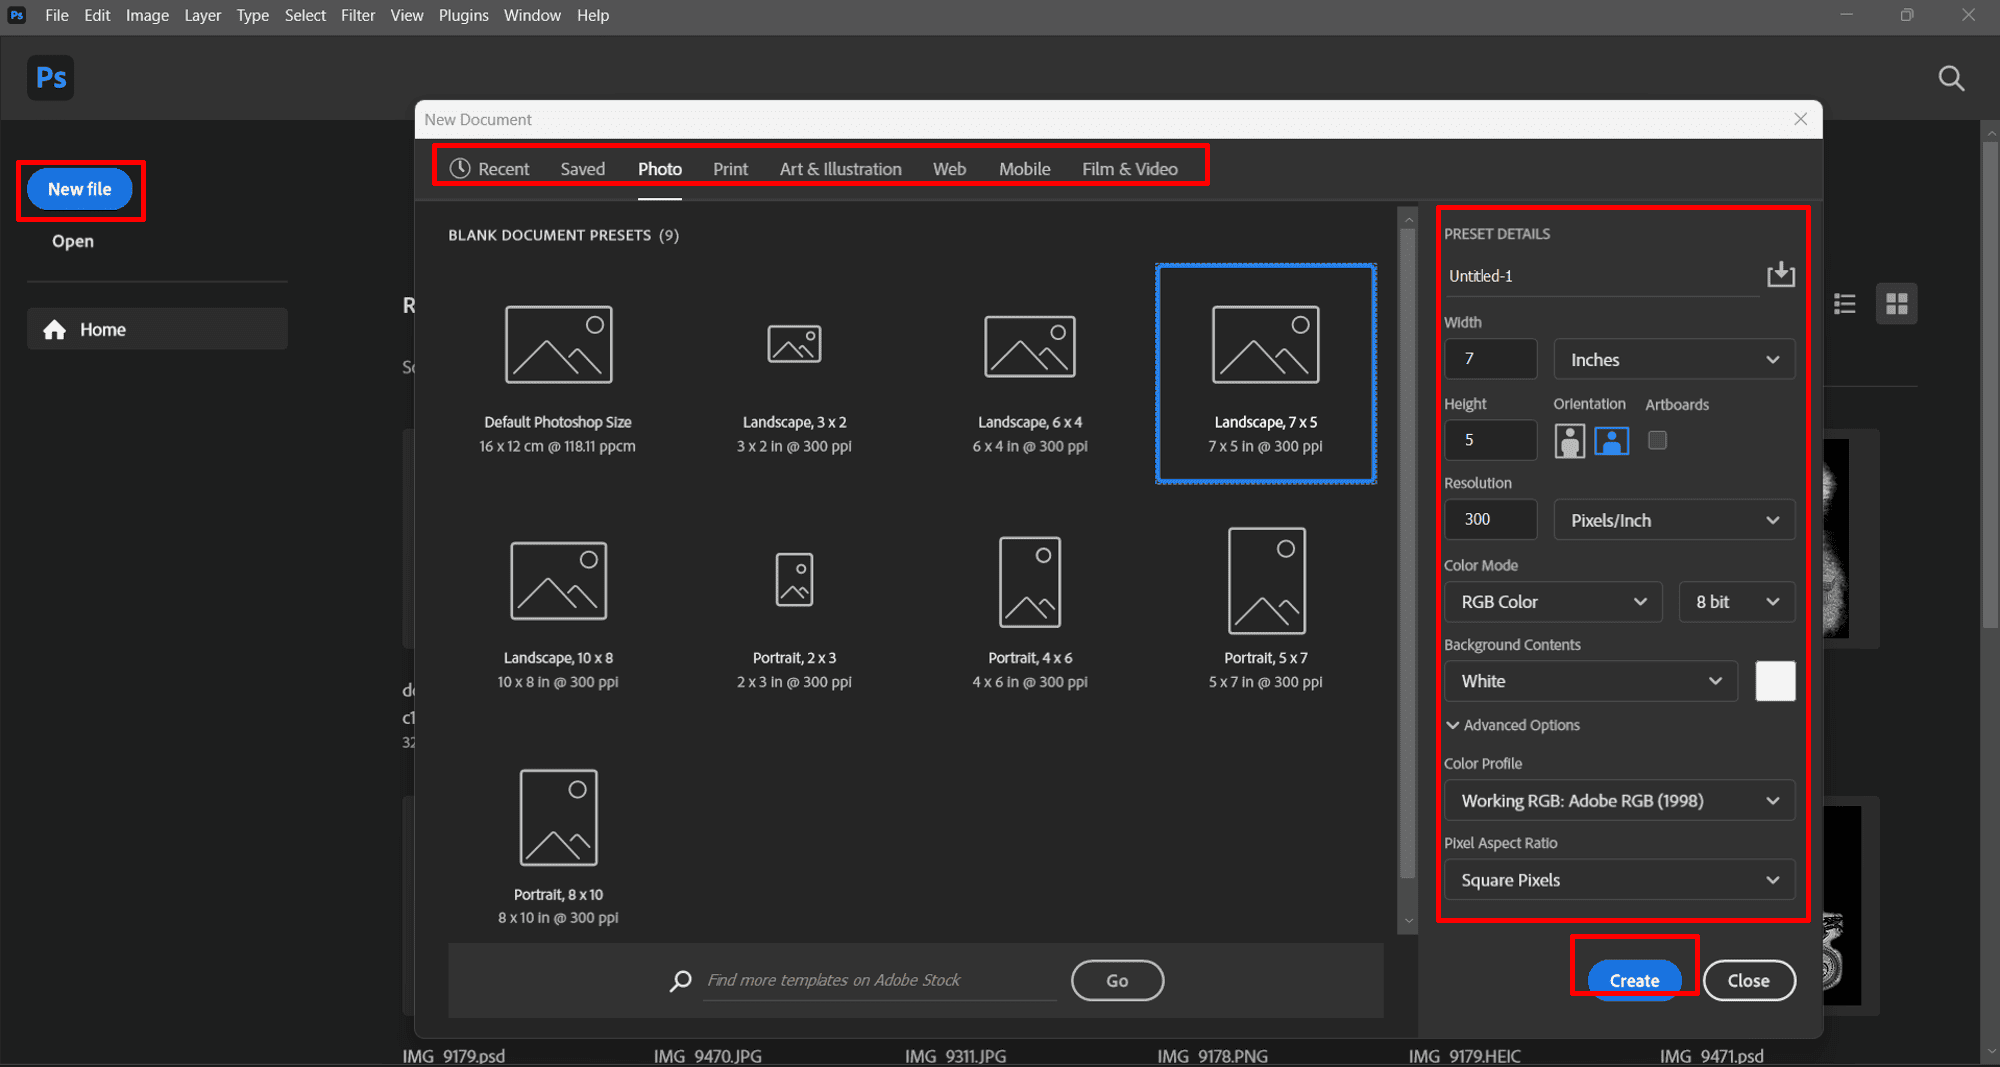Open the Color Mode dropdown RGB Color
The image size is (2000, 1067).
tap(1553, 602)
